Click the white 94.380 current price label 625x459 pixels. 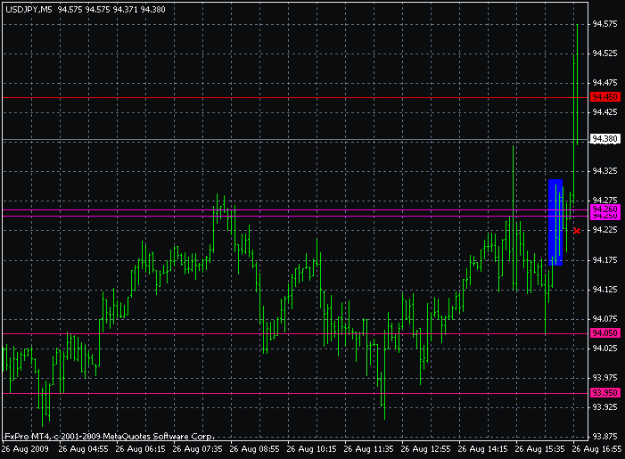(x=605, y=139)
